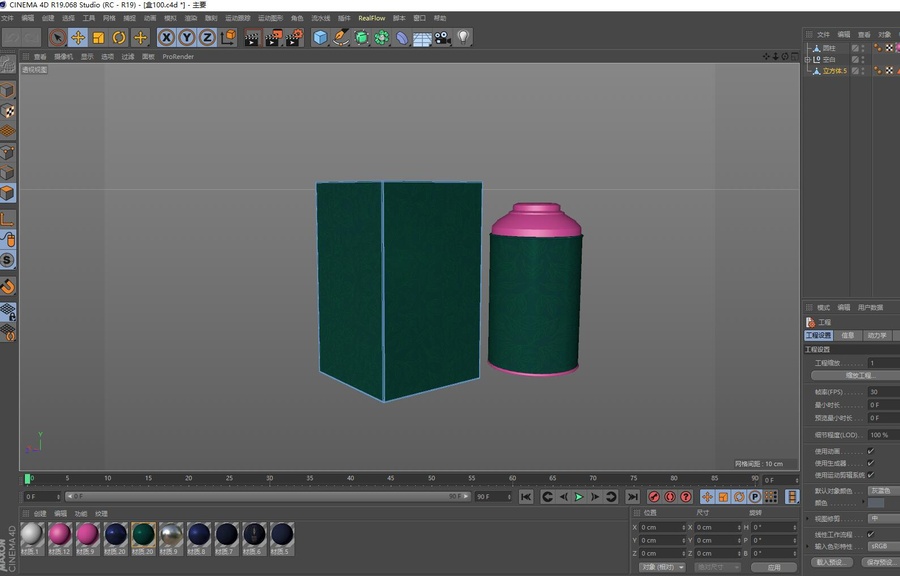Viewport: 900px width, 576px height.
Task: Toggle automatic keyframing button
Action: coord(670,497)
